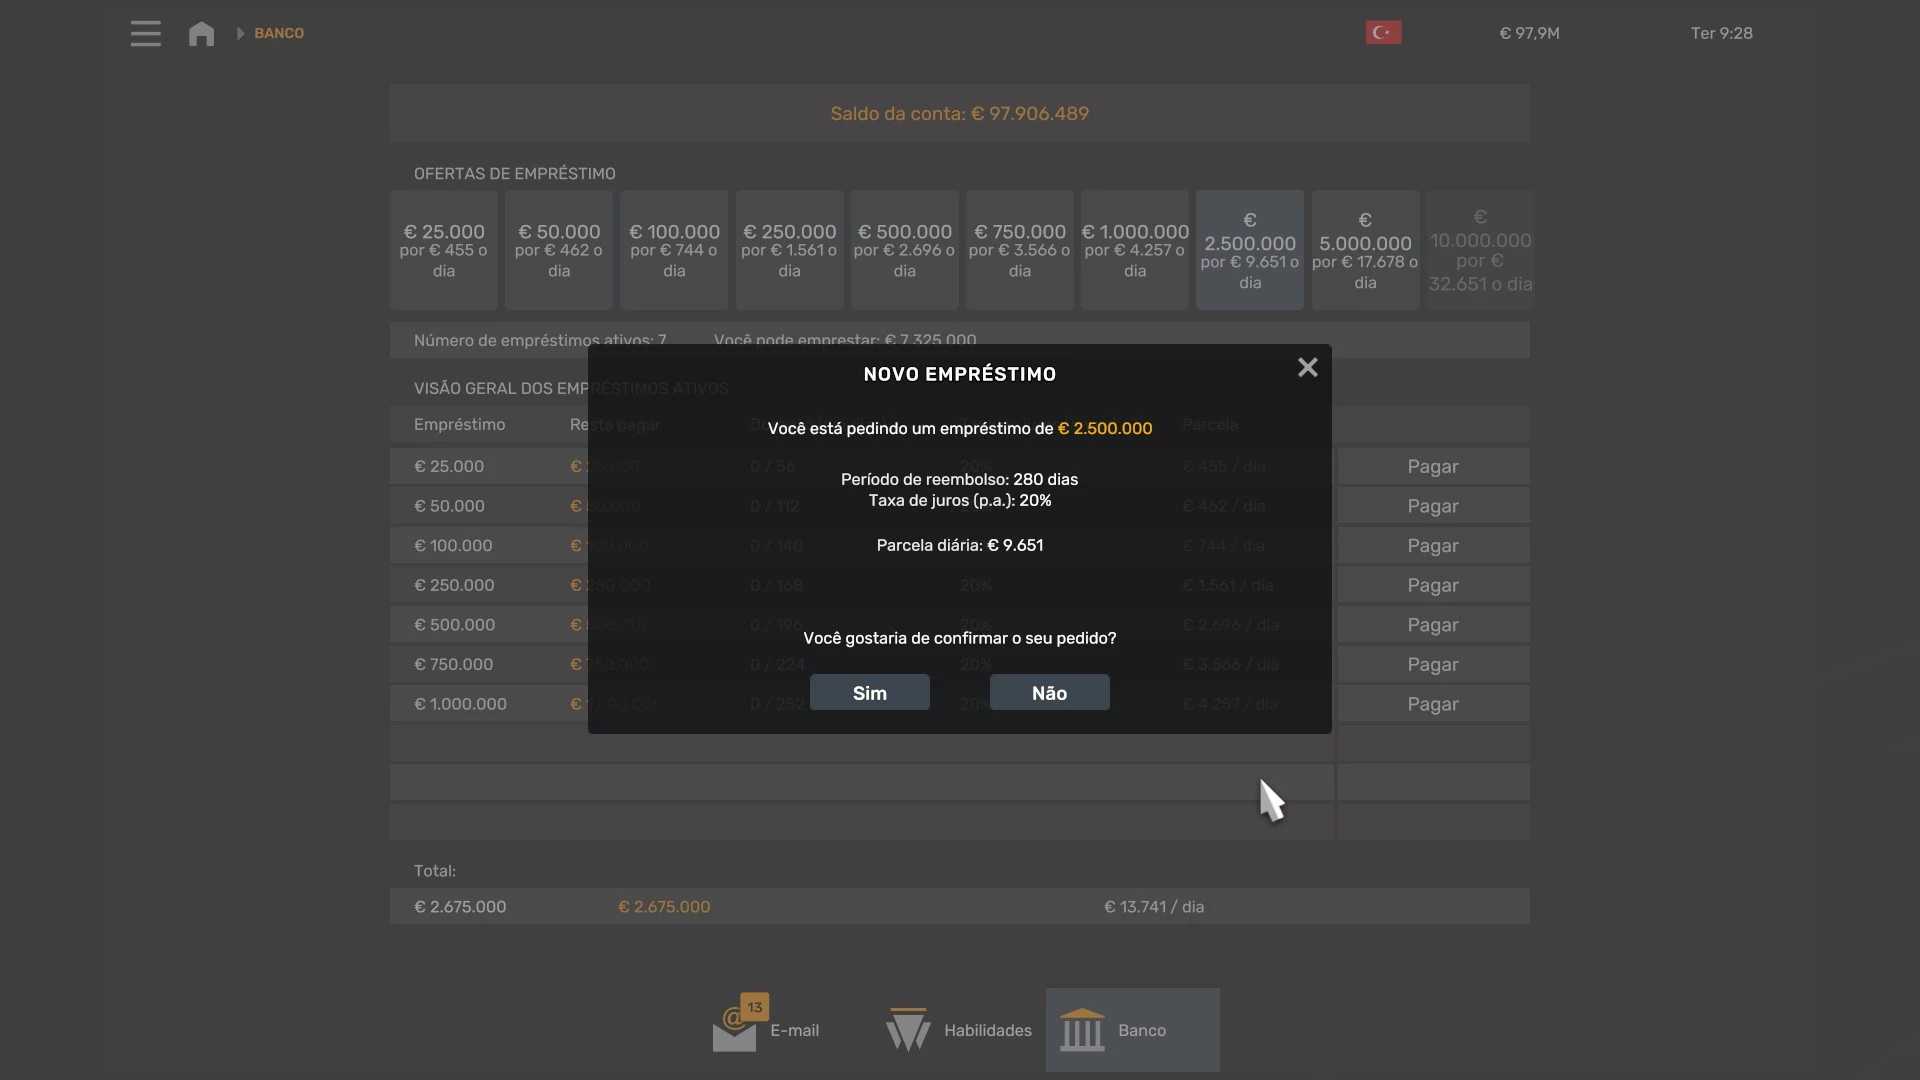1920x1080 pixels.
Task: Click the Turkish flag icon
Action: point(1383,33)
